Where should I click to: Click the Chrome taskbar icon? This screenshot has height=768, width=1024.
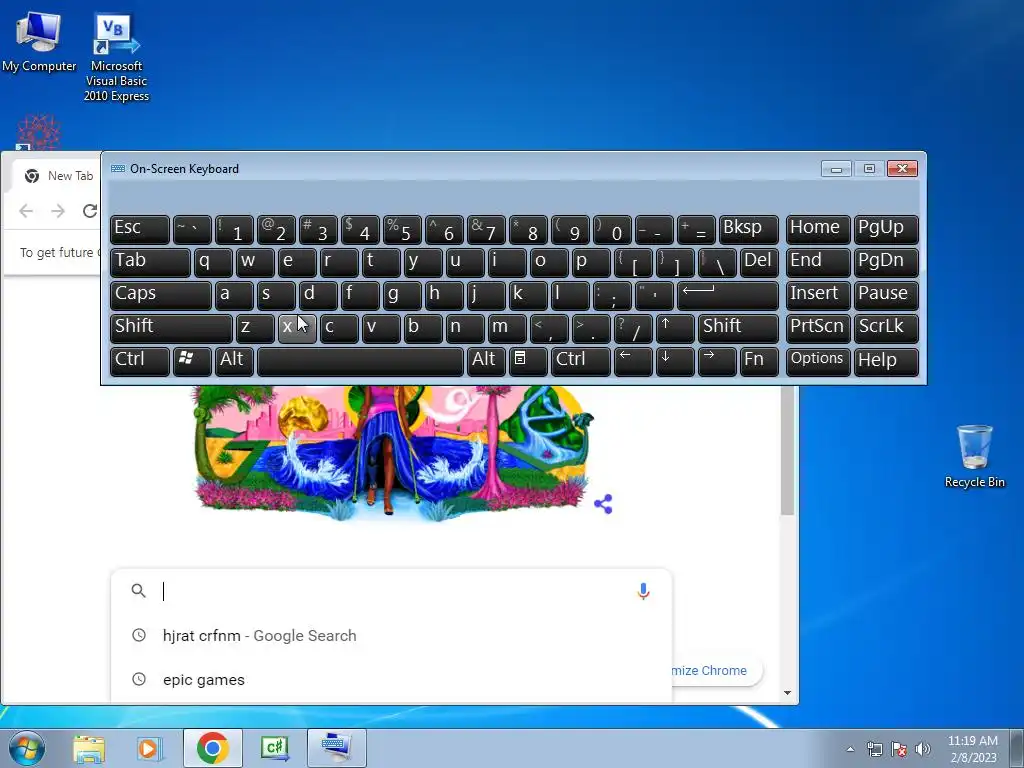pos(212,748)
